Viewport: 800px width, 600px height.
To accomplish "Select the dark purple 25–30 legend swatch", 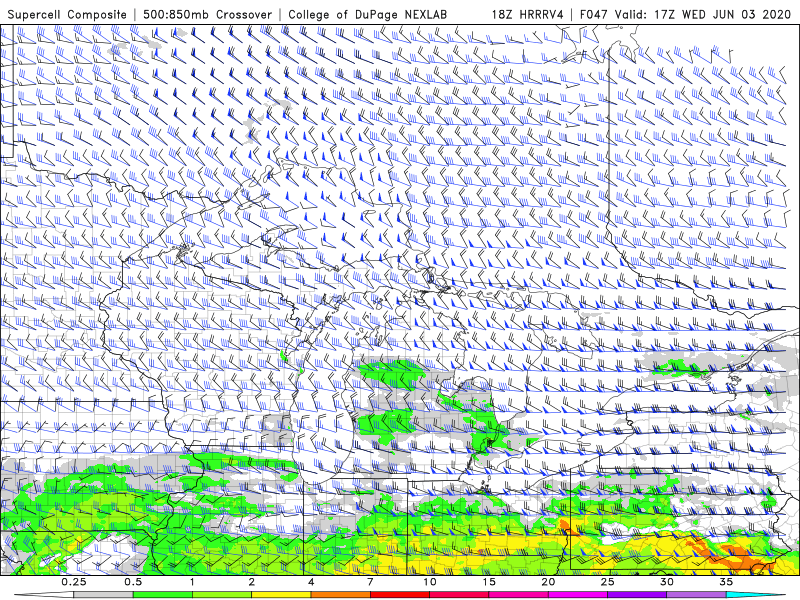I will (637, 595).
